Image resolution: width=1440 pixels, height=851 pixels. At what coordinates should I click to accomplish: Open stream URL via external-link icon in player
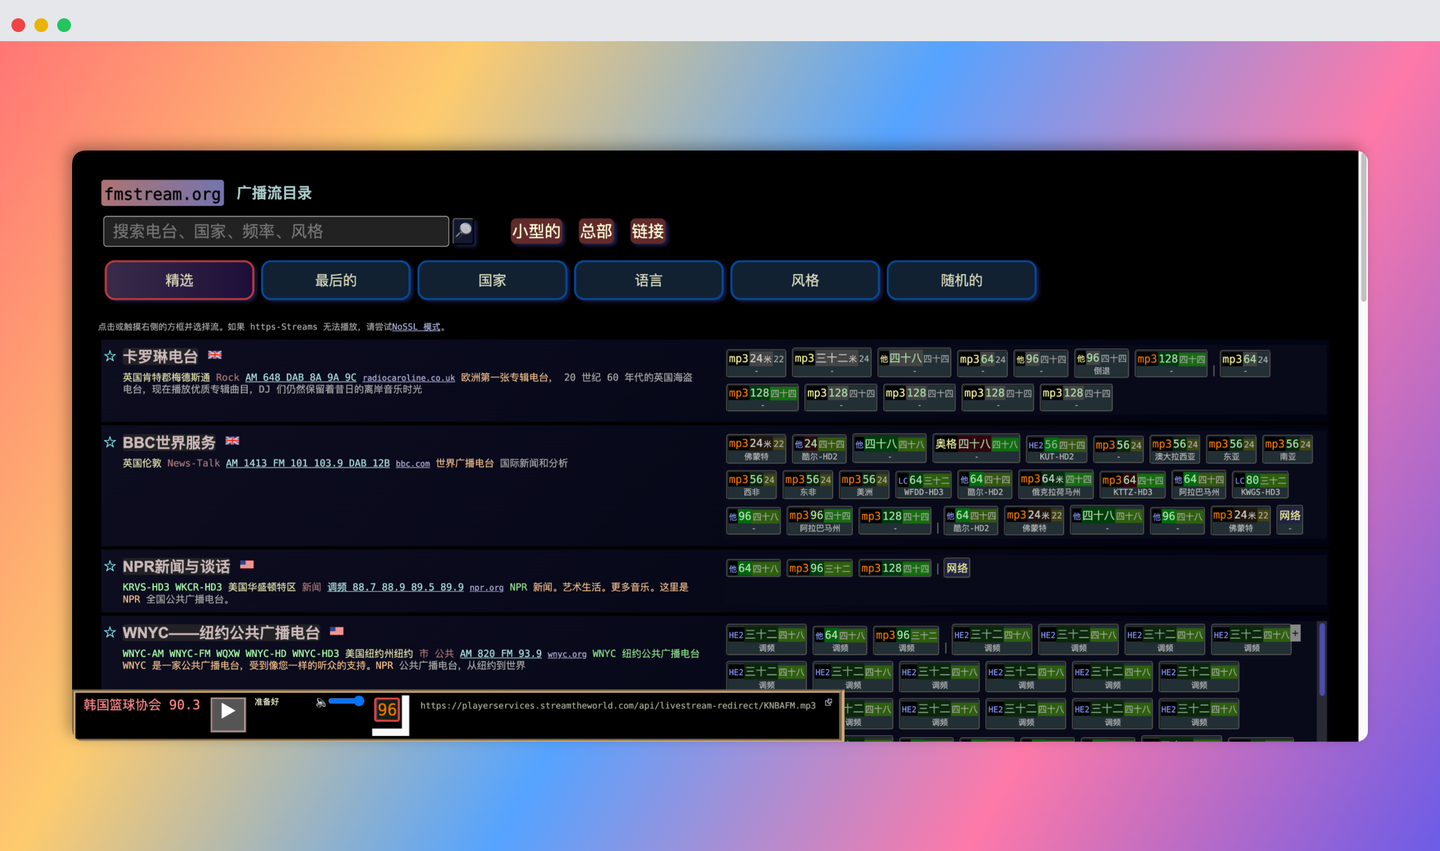[x=827, y=703]
